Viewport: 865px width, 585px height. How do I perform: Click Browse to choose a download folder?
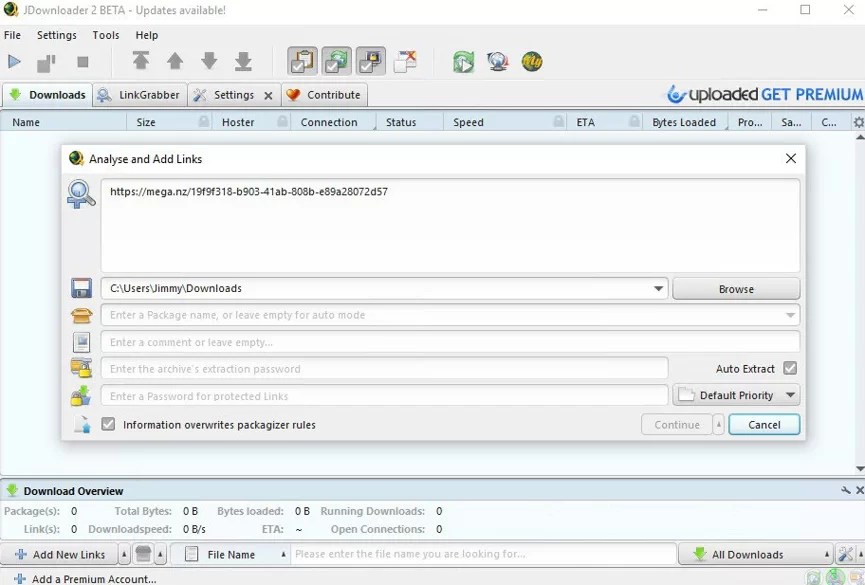coord(736,288)
